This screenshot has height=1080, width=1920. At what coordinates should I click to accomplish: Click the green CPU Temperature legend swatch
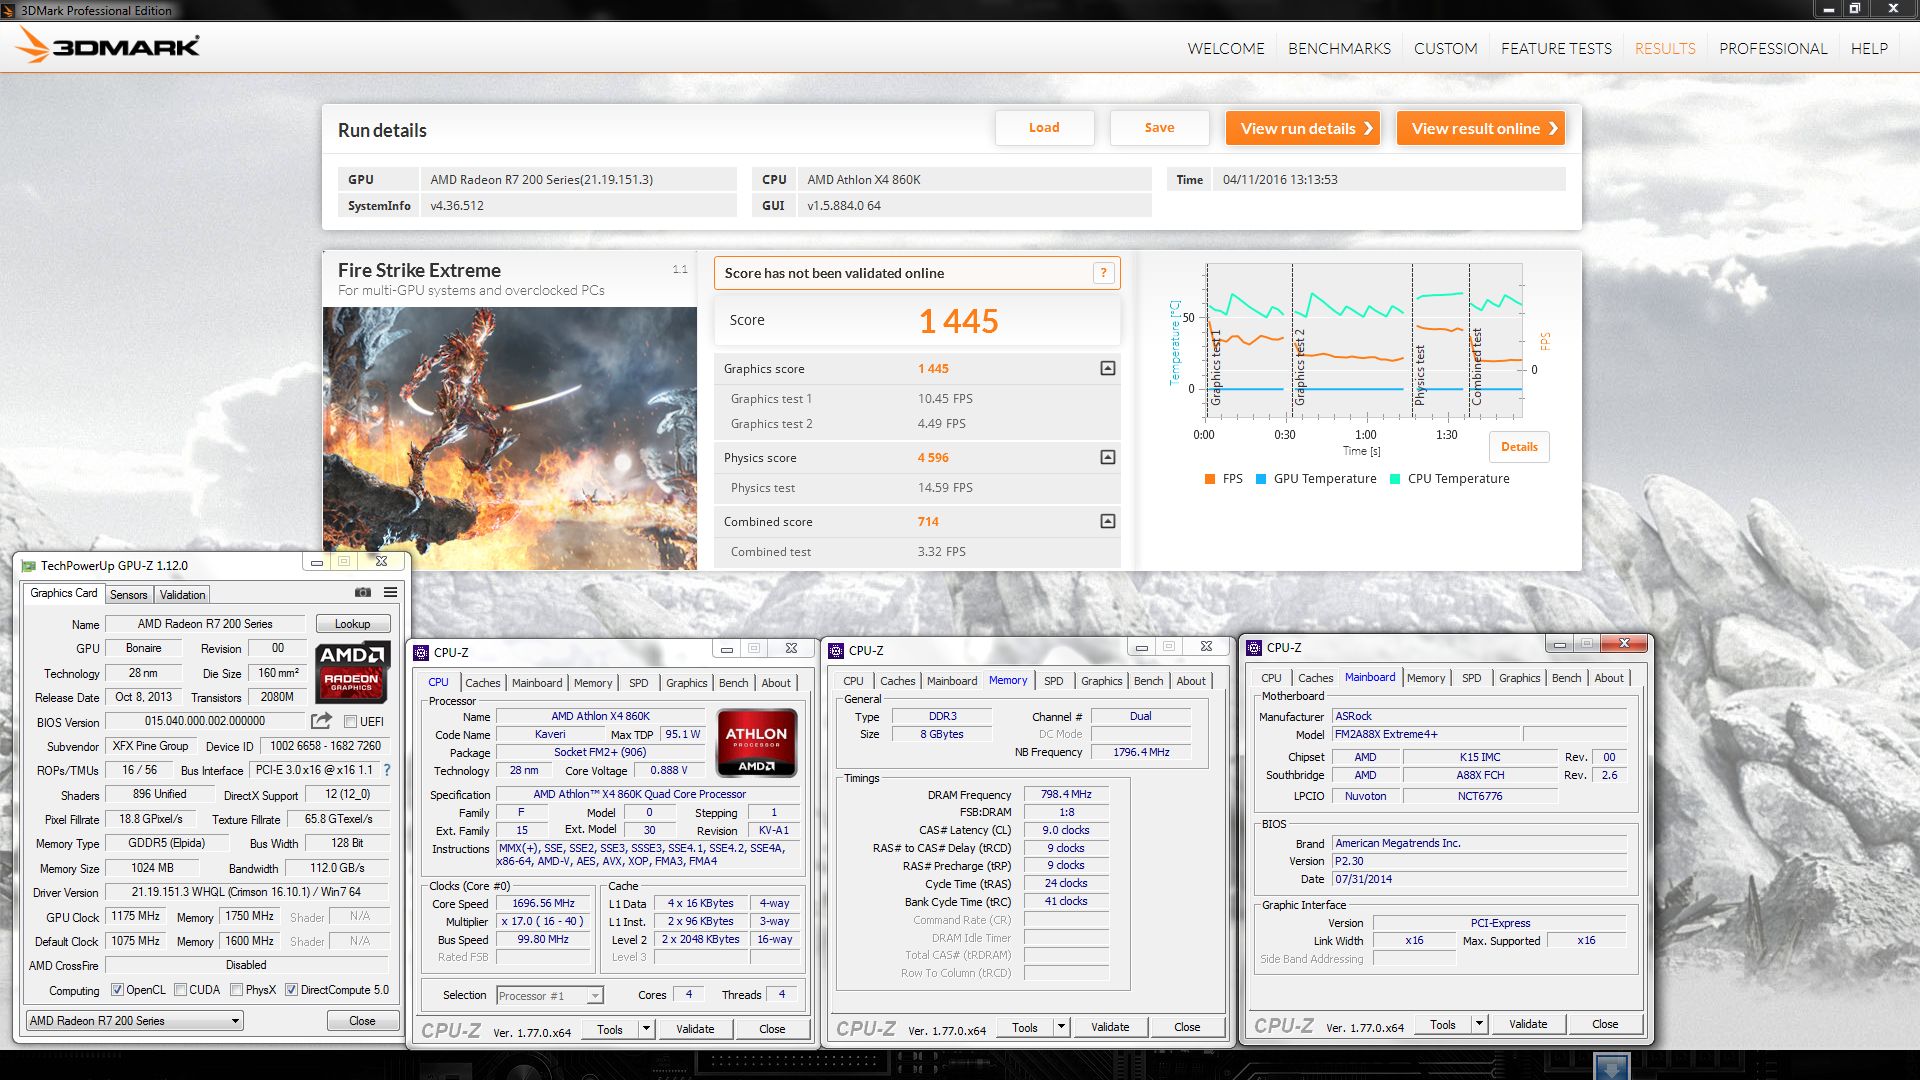pos(1395,479)
